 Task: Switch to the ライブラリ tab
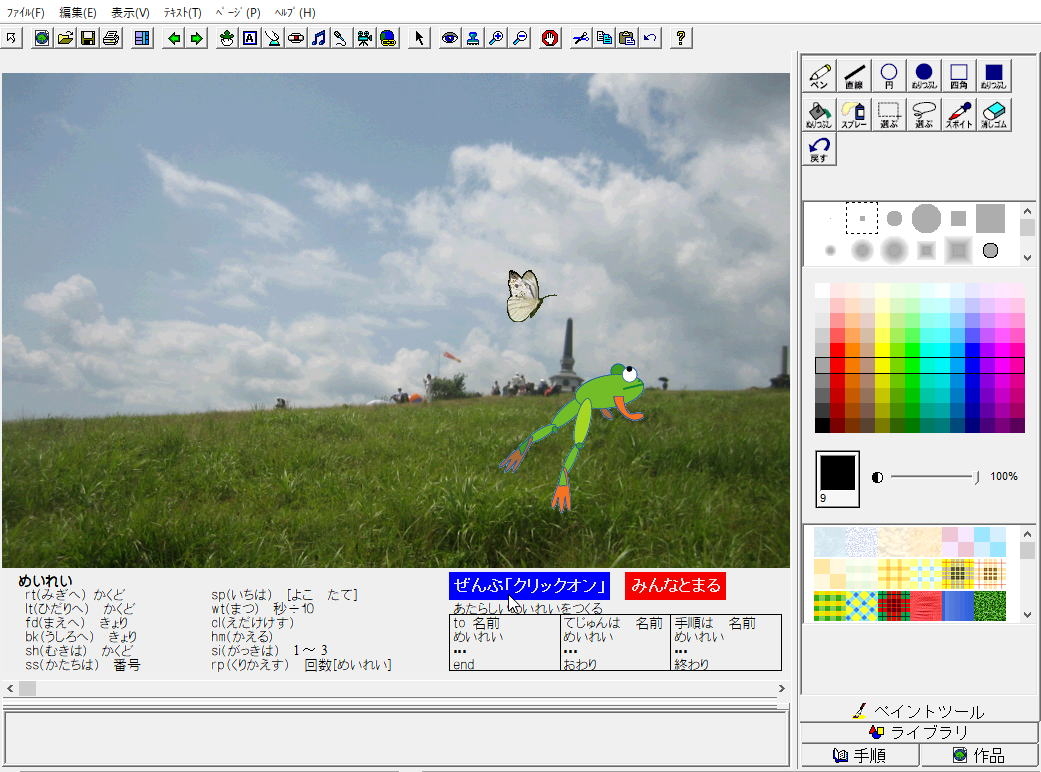coord(920,732)
